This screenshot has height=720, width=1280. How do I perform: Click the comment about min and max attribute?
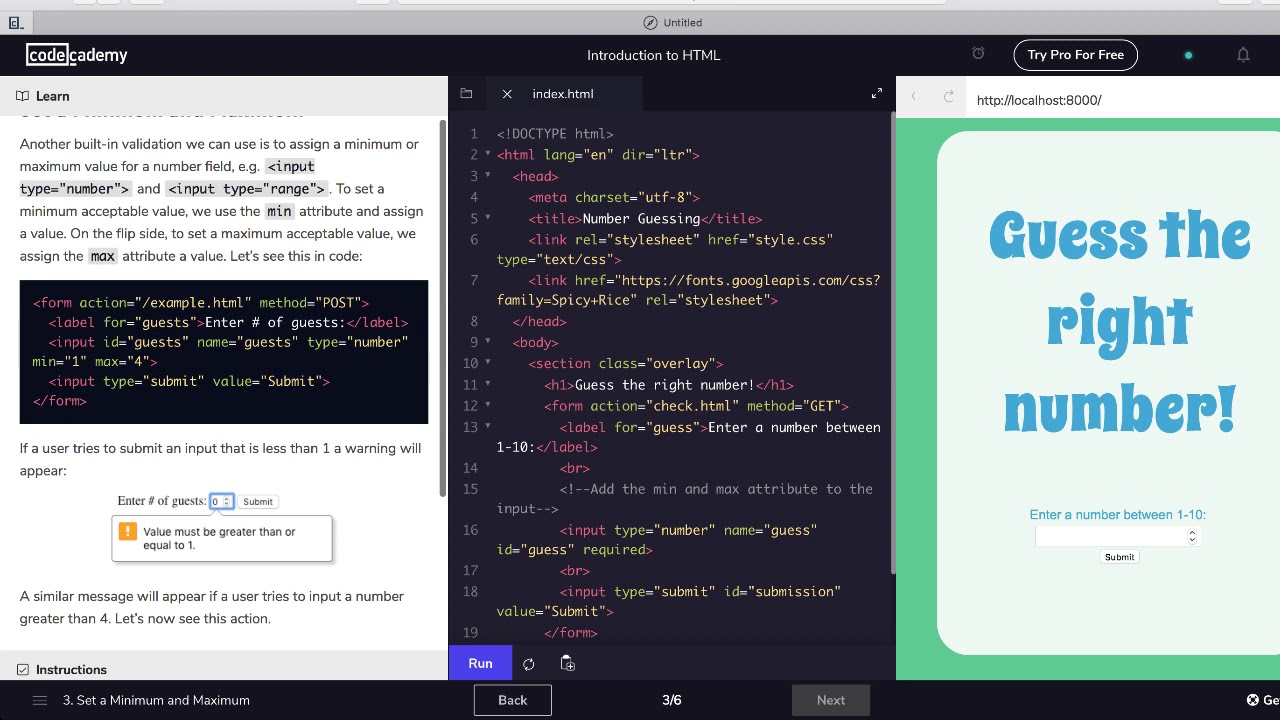685,499
